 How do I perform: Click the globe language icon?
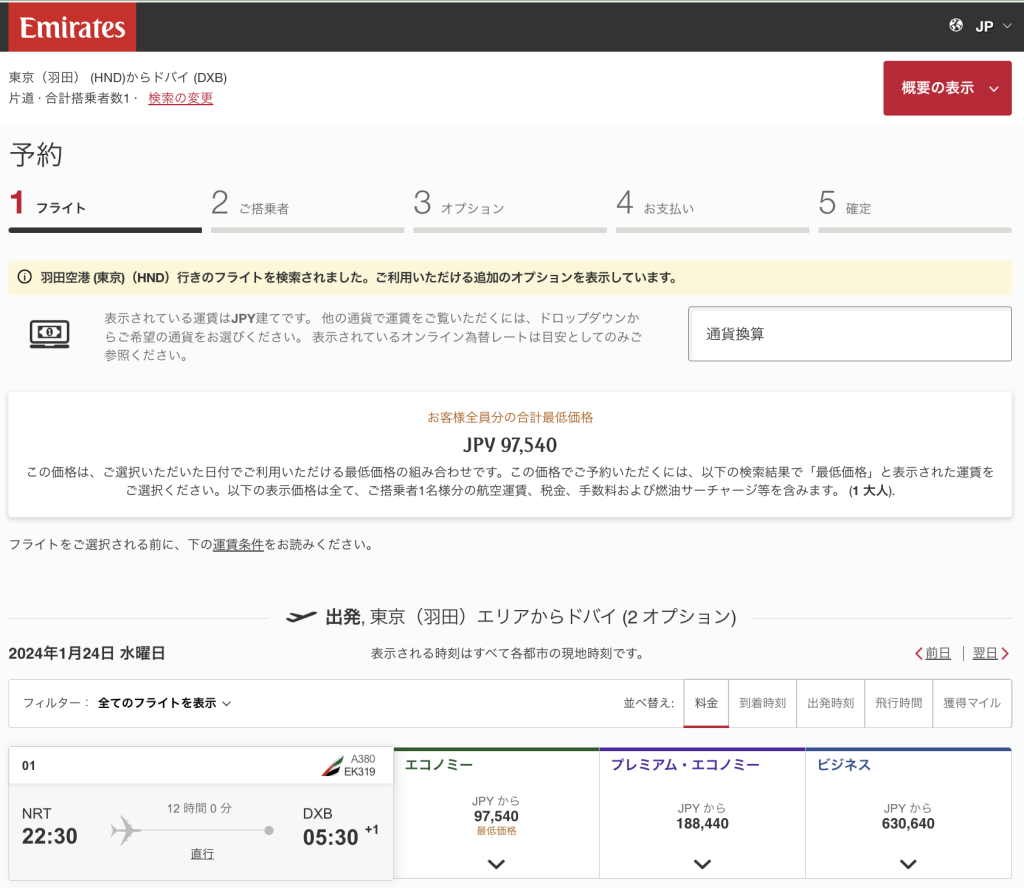[x=956, y=26]
